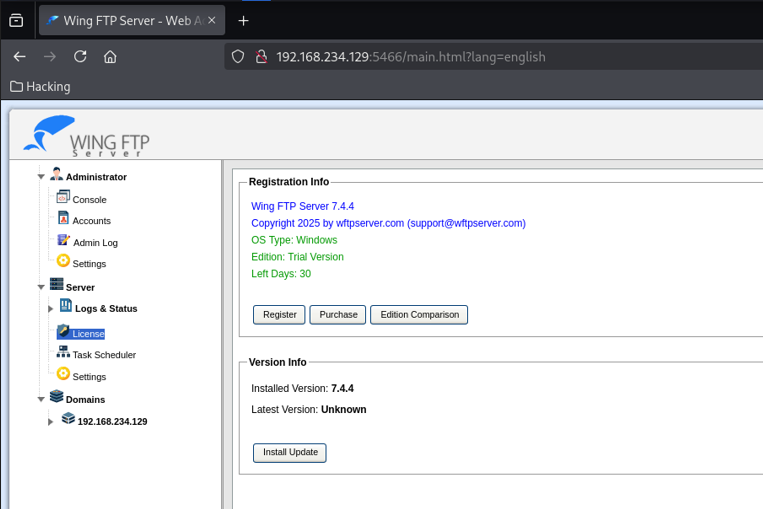763x509 pixels.
Task: Open Settings under Server
Action: click(89, 377)
